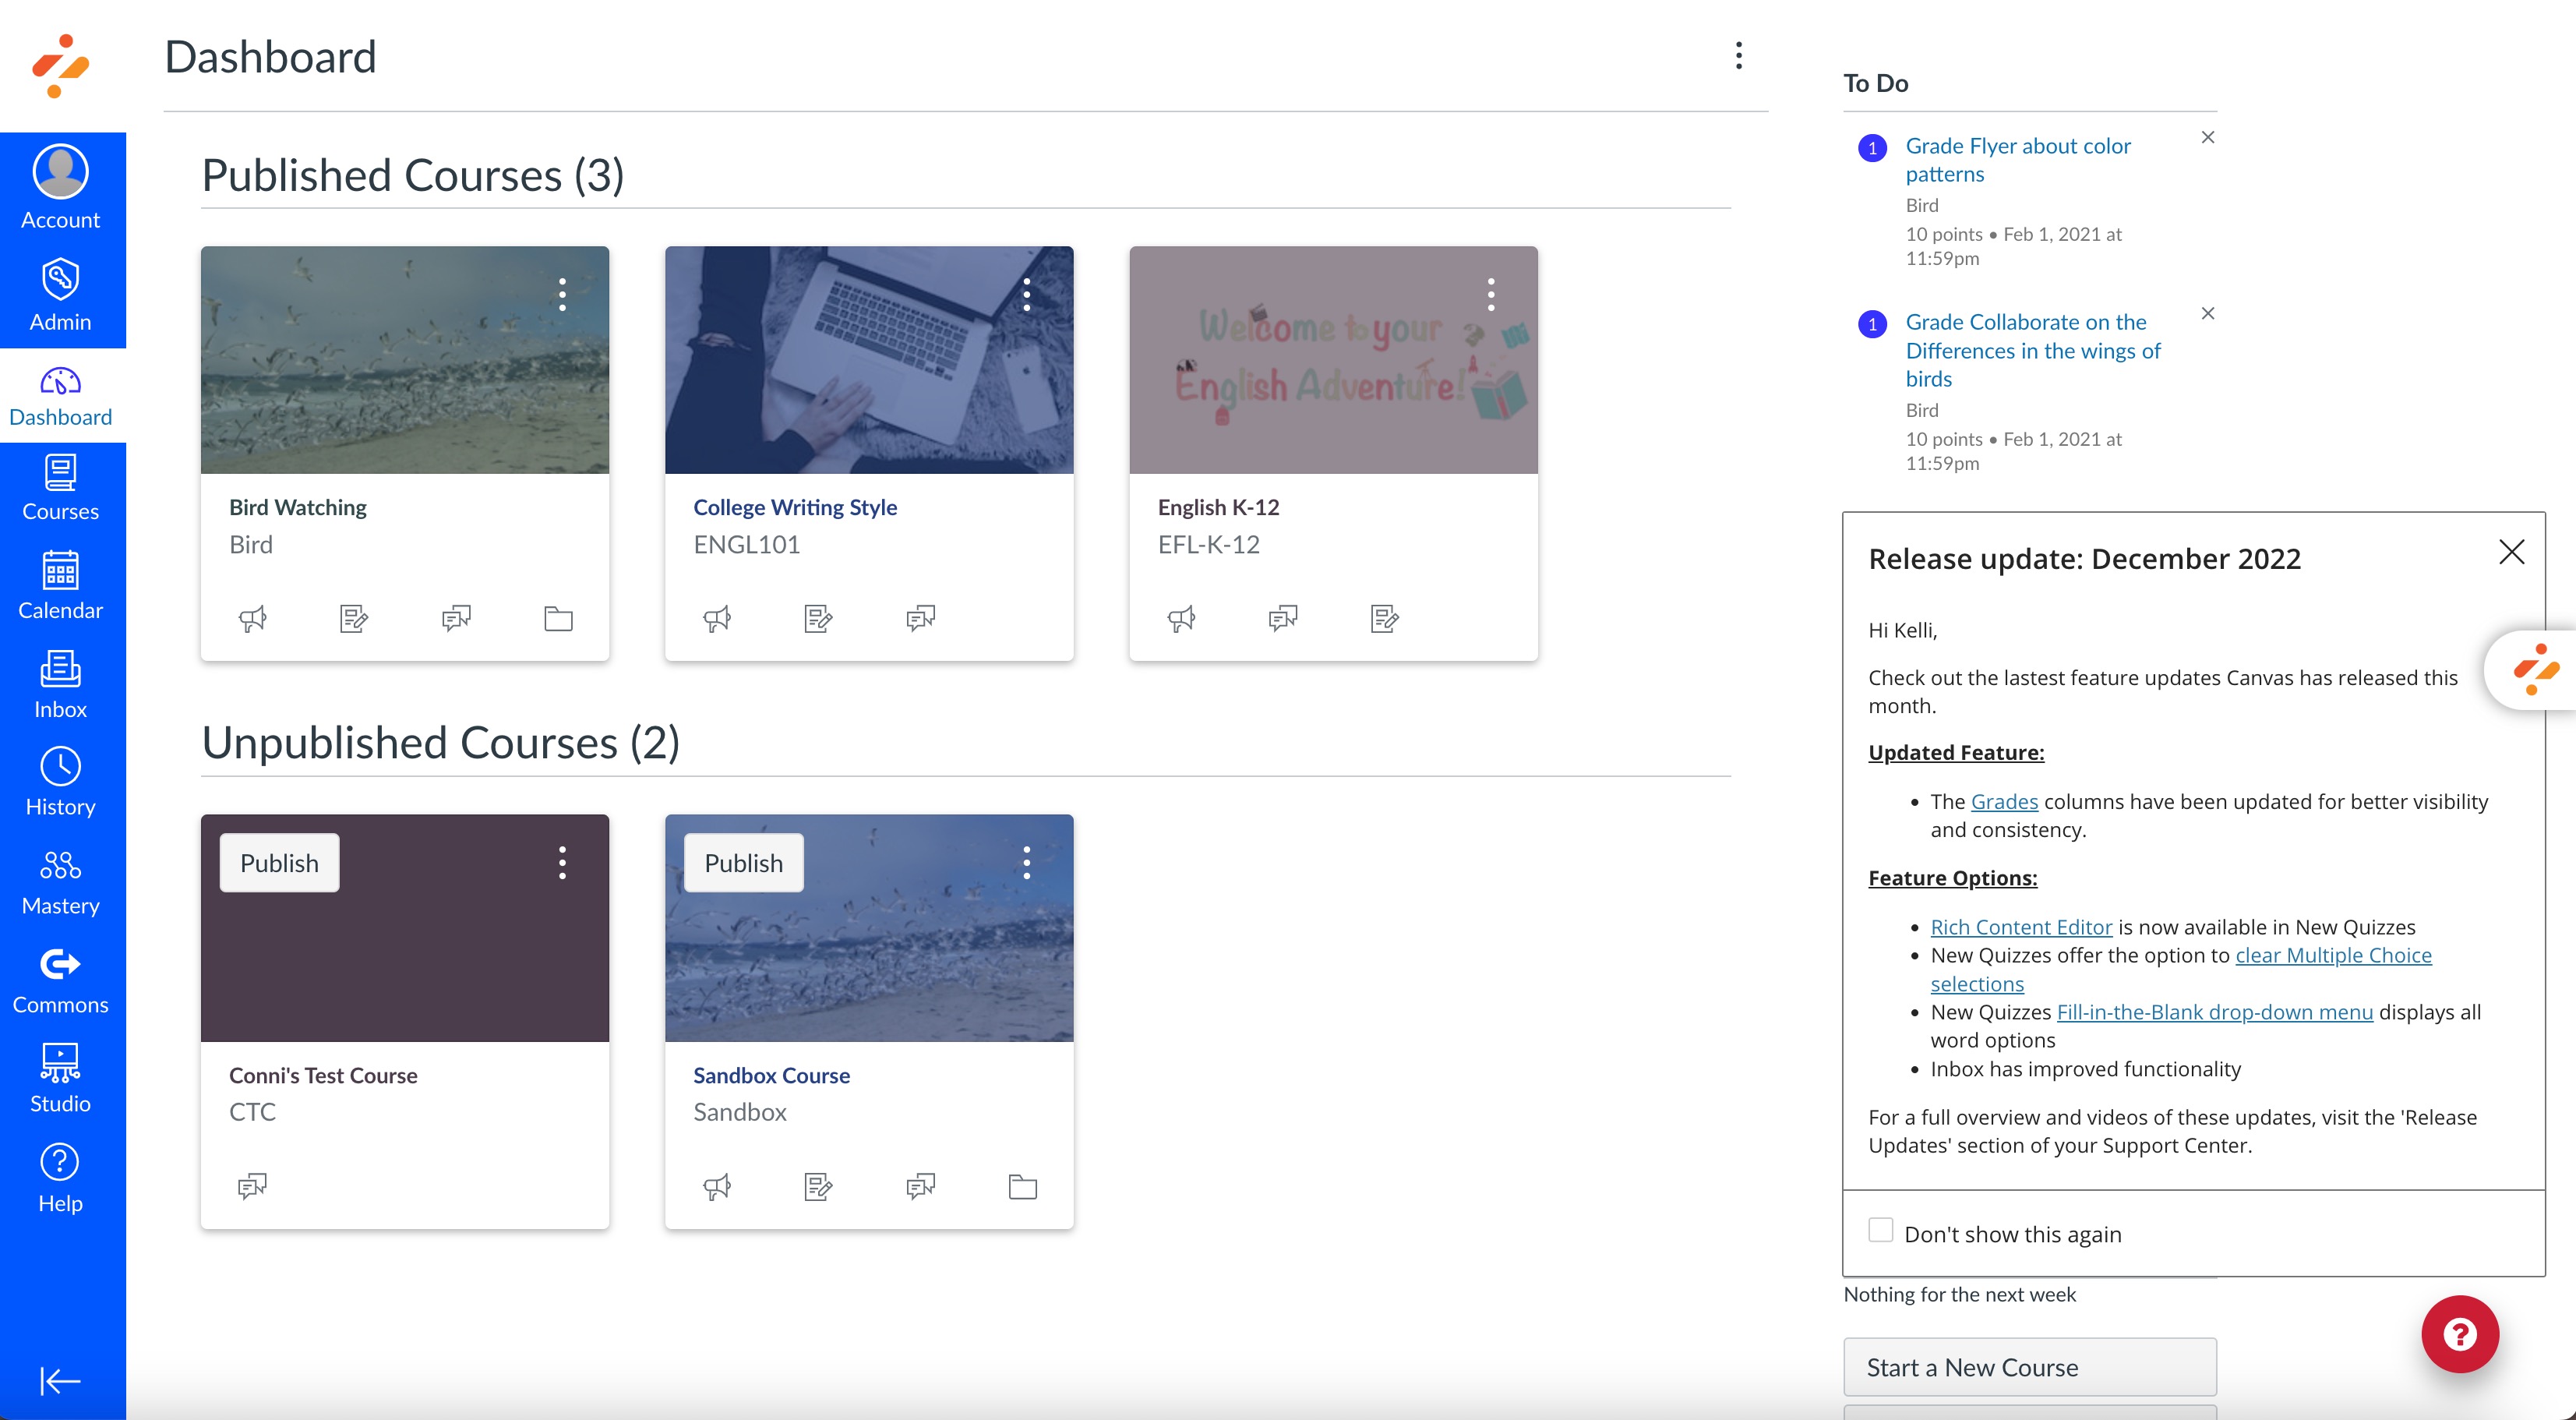Open College Writing Style assignments icon

pos(818,618)
